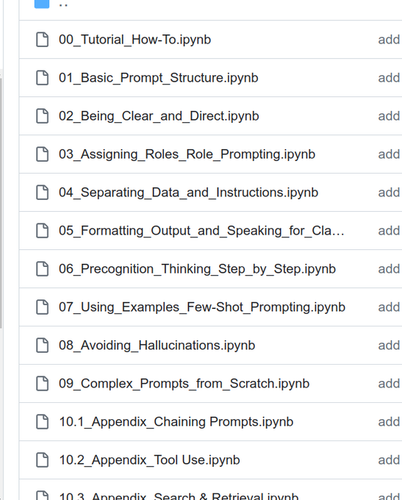Click commit message 'add' for 00_Tutorial_How-To row

pos(389,40)
